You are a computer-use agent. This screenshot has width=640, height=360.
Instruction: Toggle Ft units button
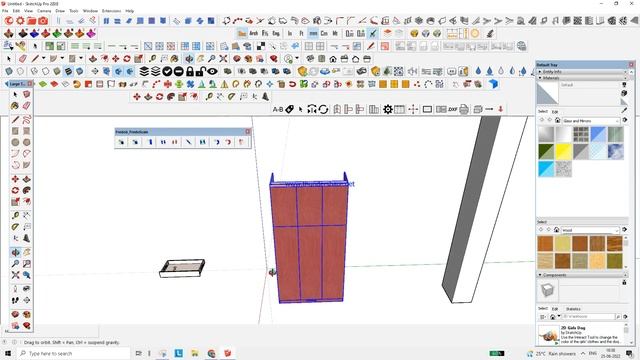pos(301,33)
